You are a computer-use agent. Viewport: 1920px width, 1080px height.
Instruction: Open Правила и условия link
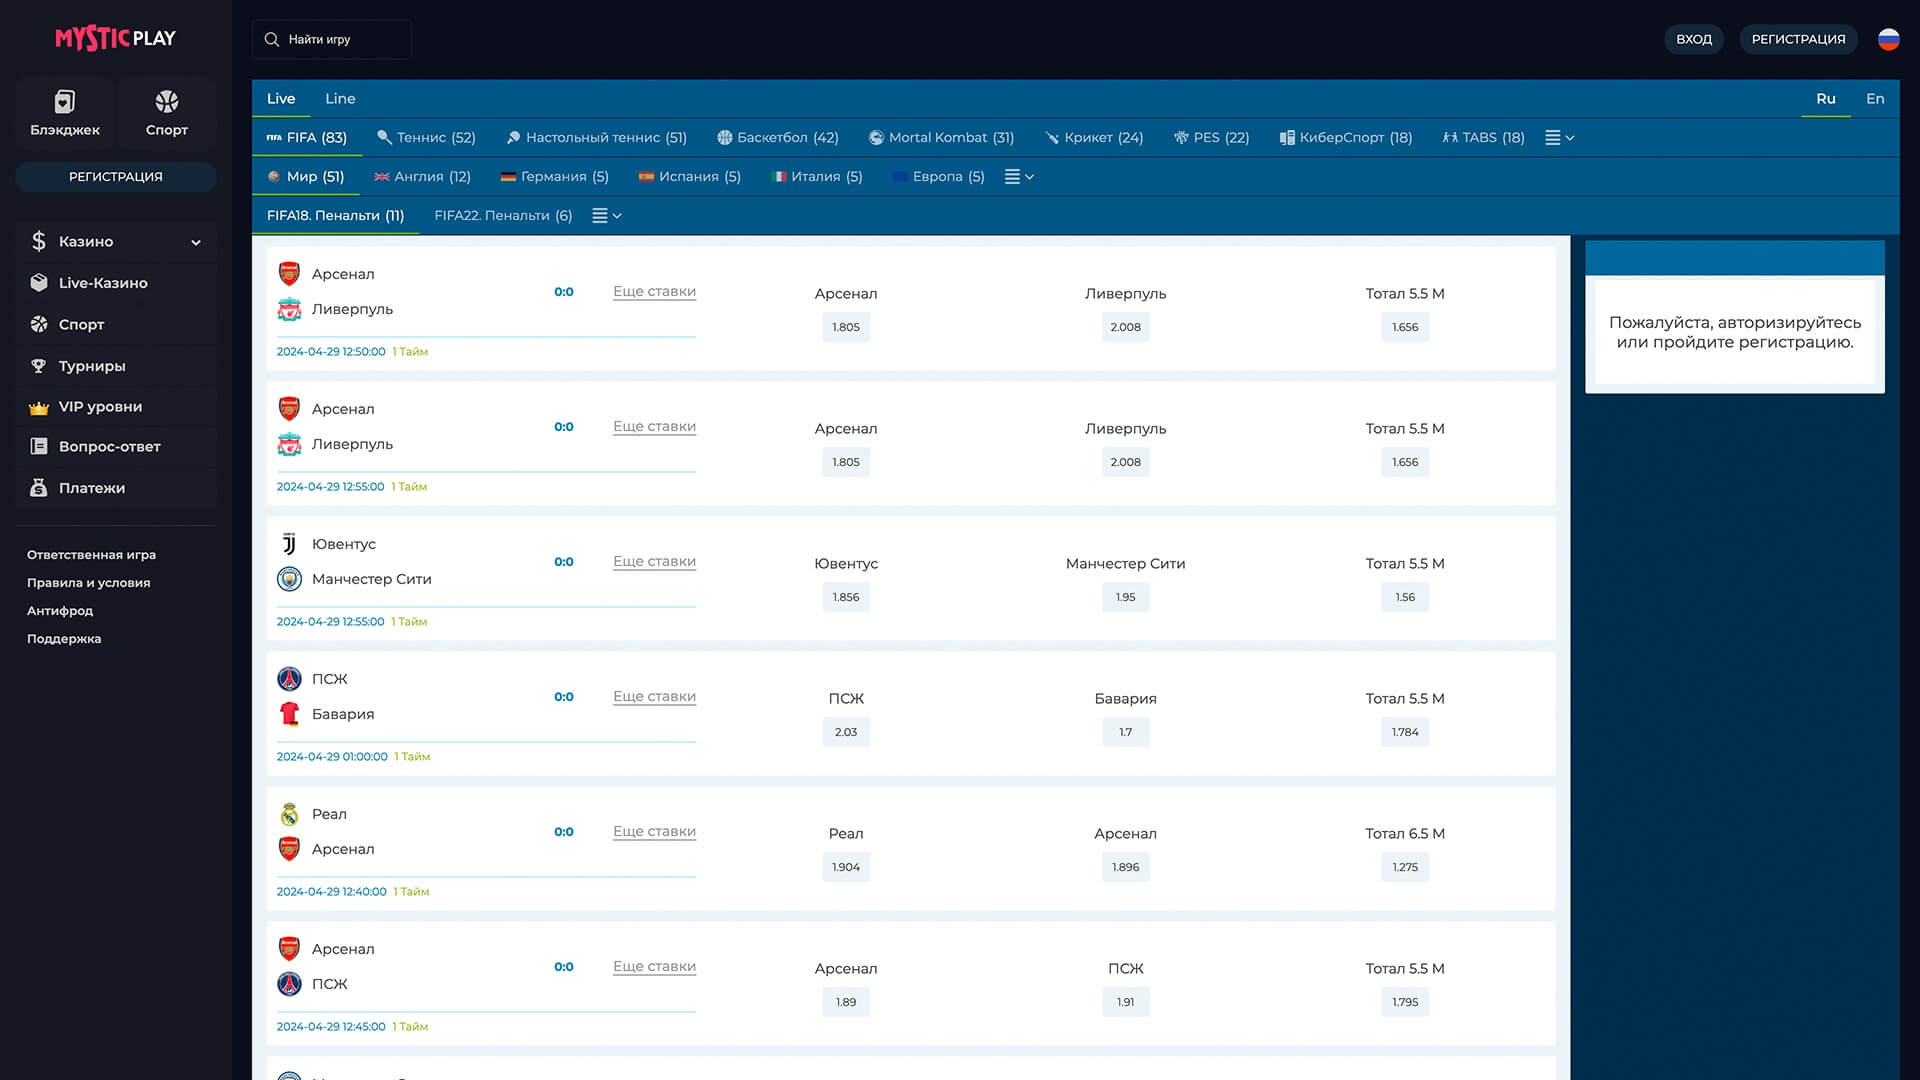(x=88, y=583)
